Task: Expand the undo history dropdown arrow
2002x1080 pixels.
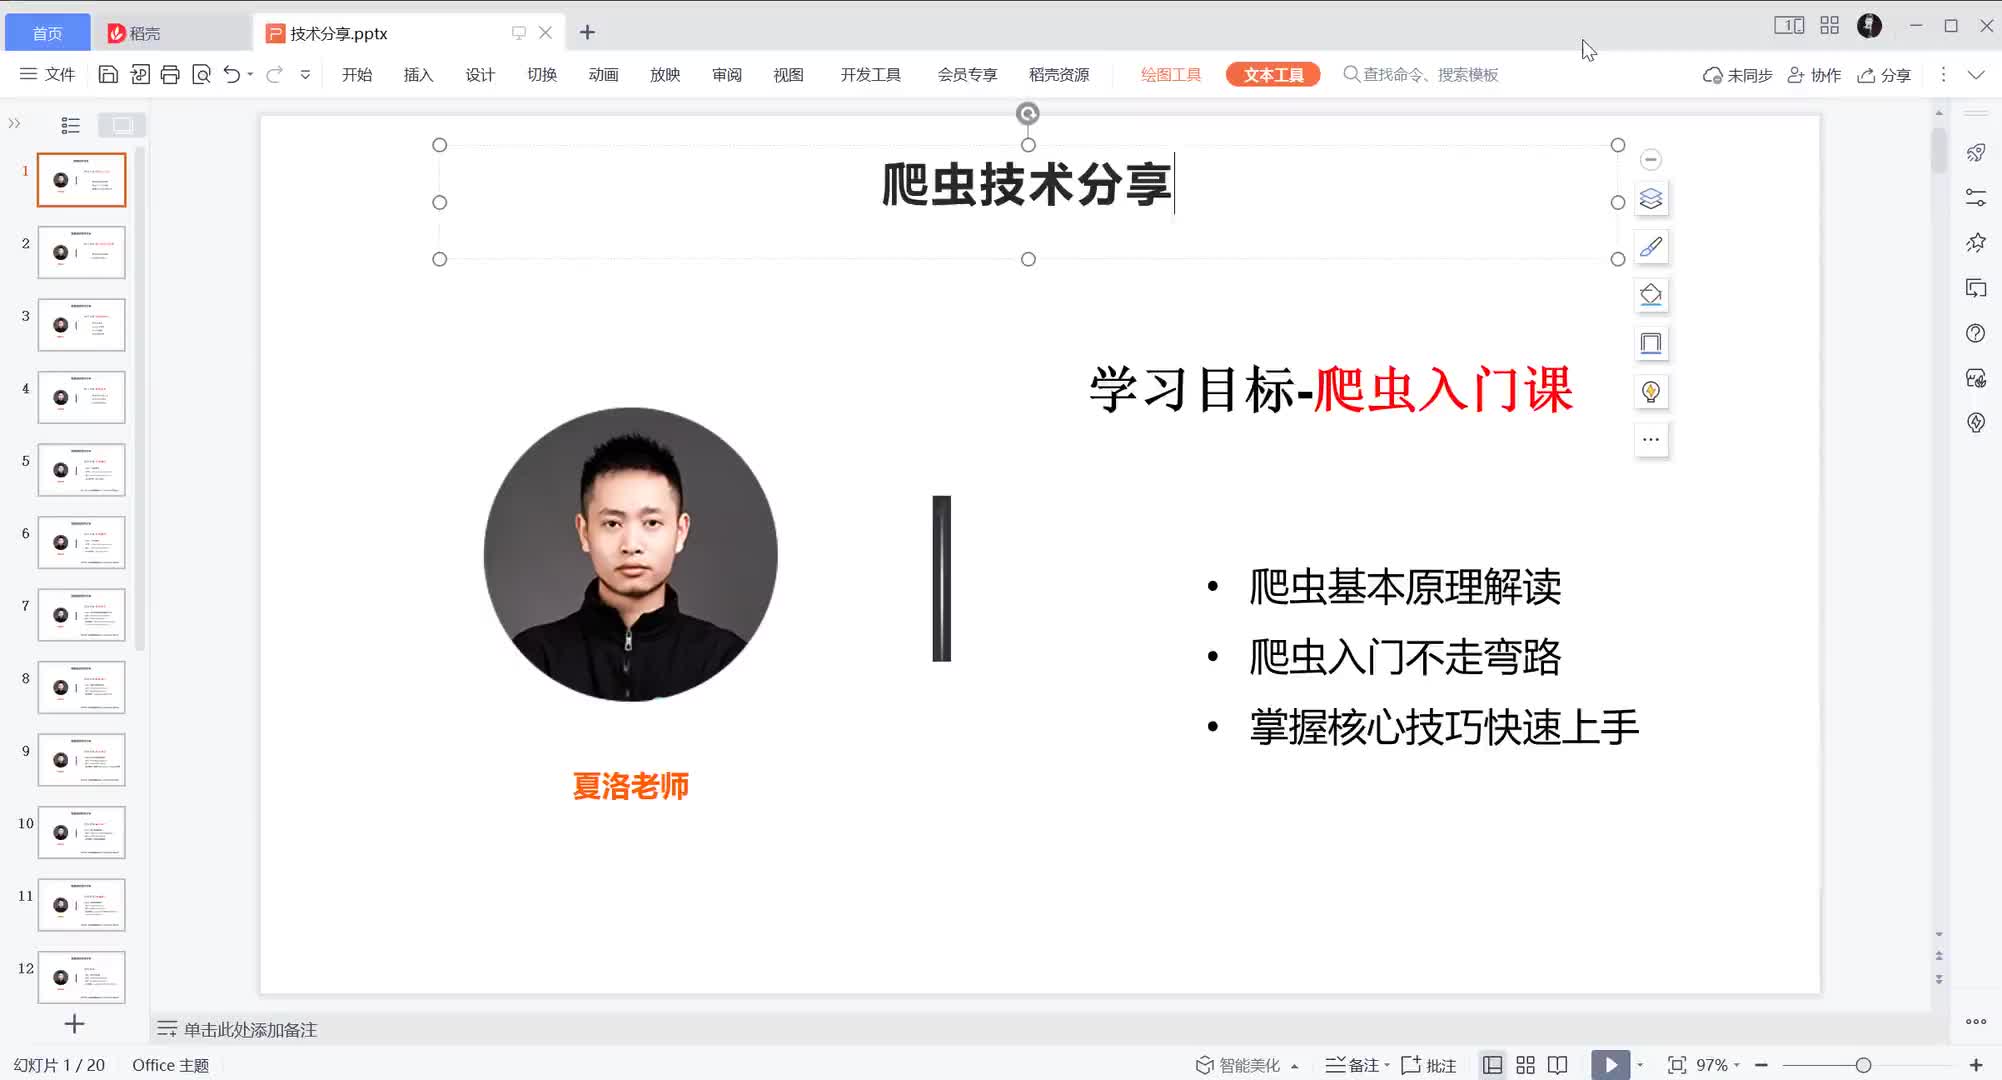Action: 250,74
